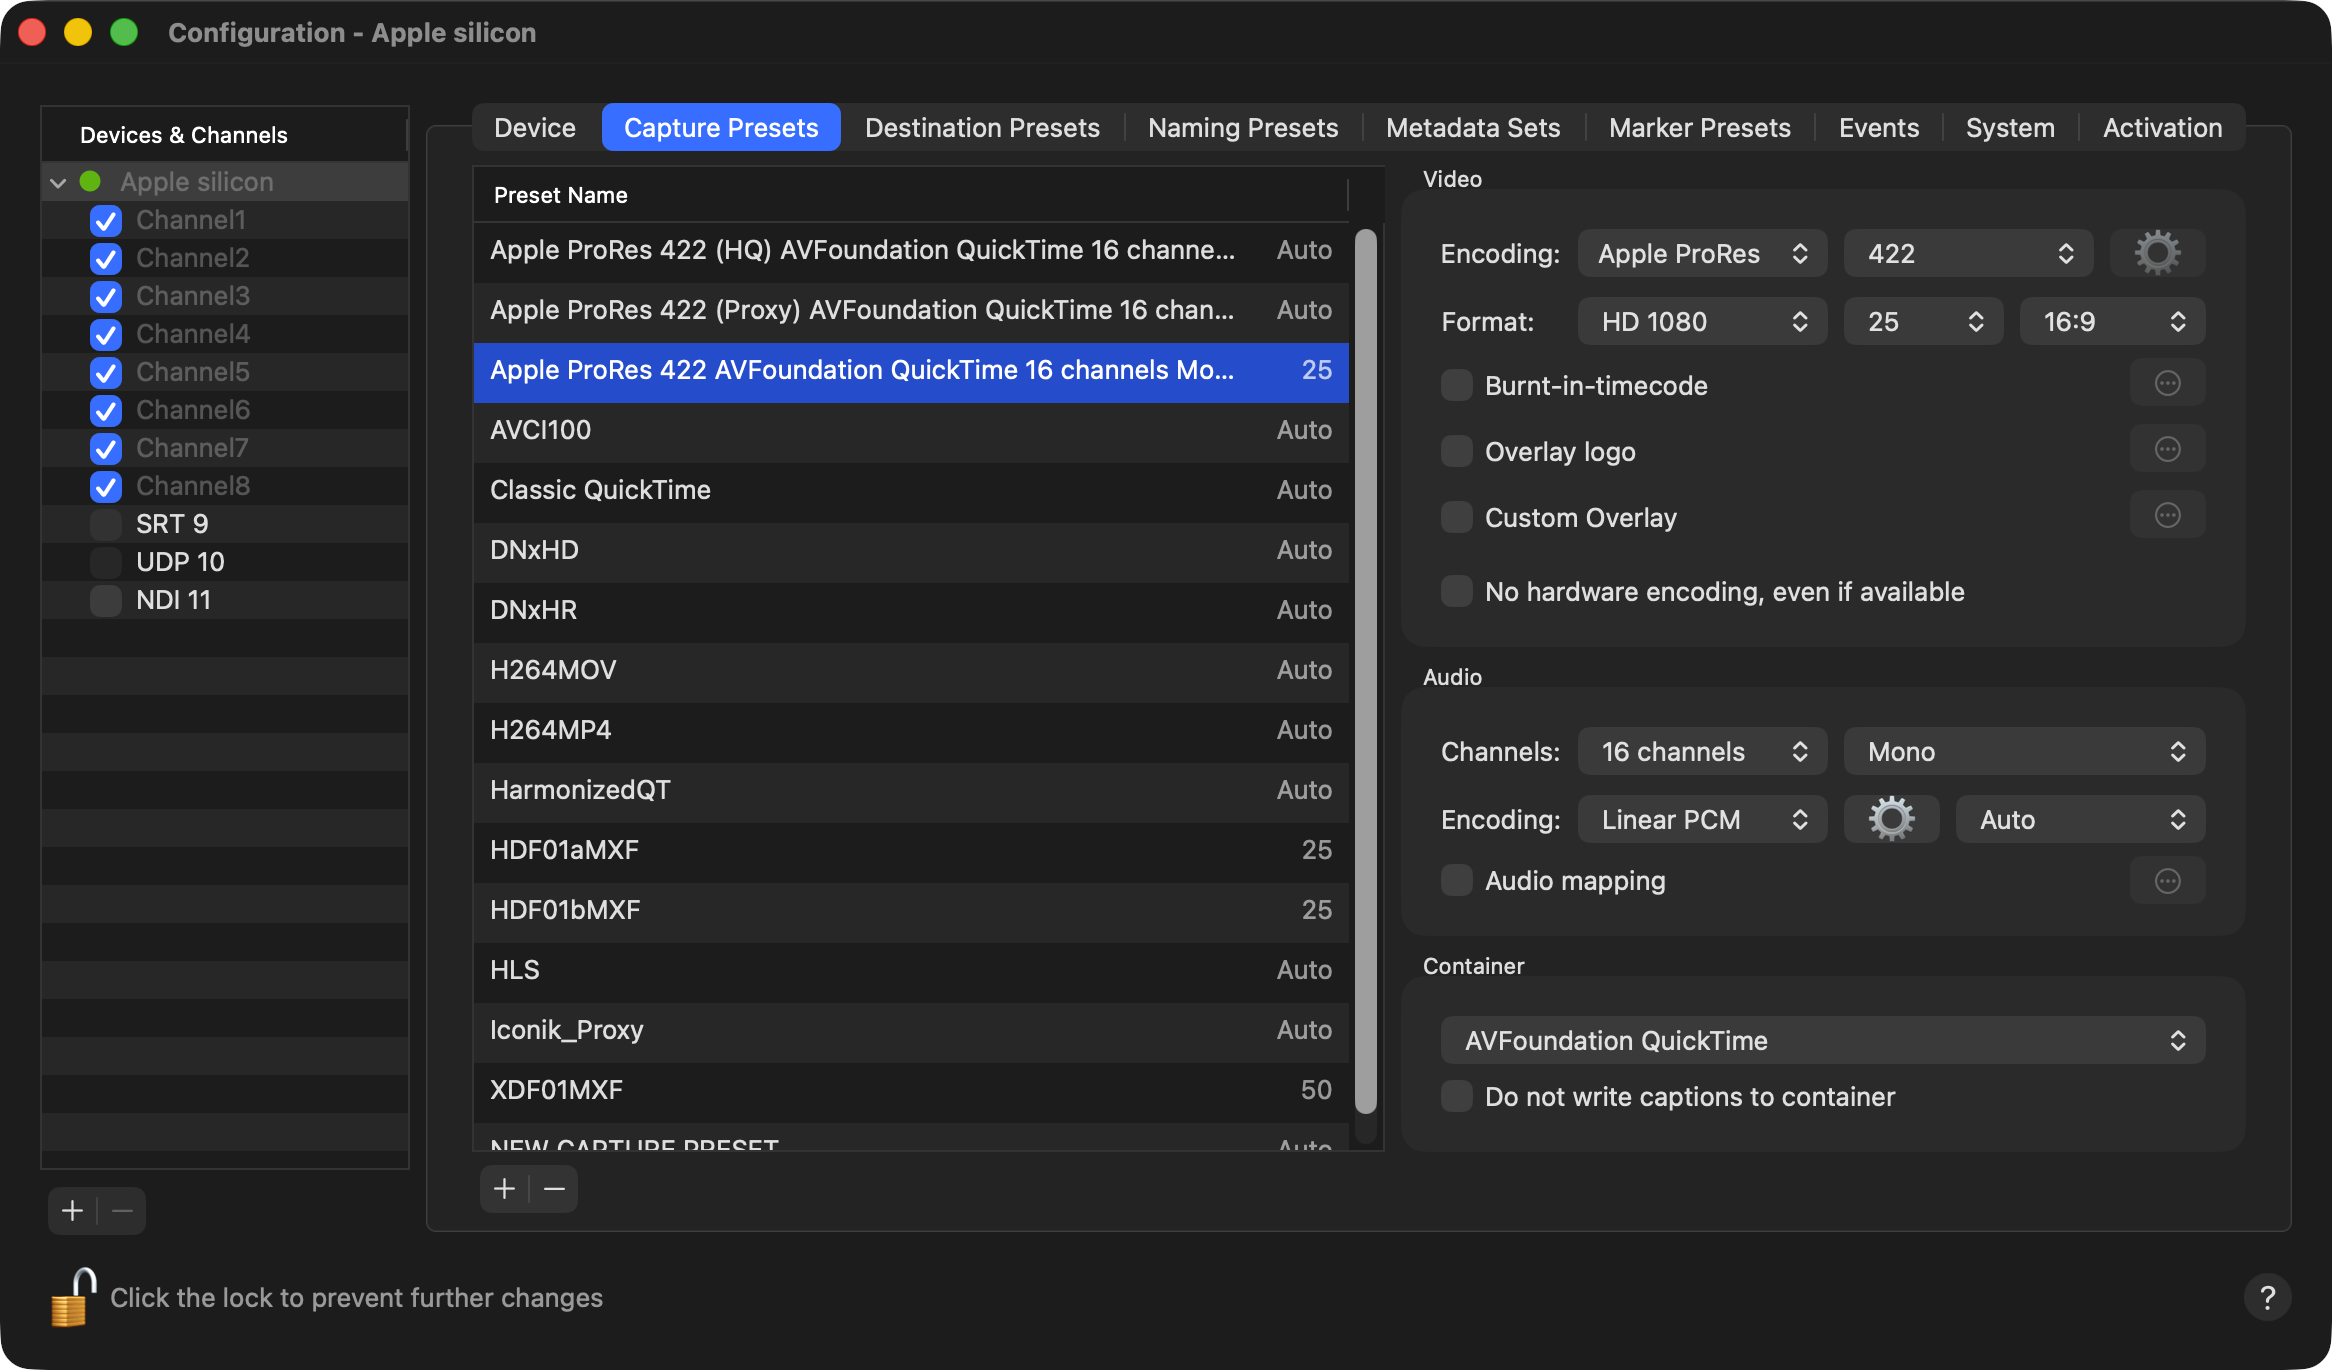This screenshot has height=1370, width=2332.
Task: Switch to the Marker Presets tab
Action: pyautogui.click(x=1700, y=127)
